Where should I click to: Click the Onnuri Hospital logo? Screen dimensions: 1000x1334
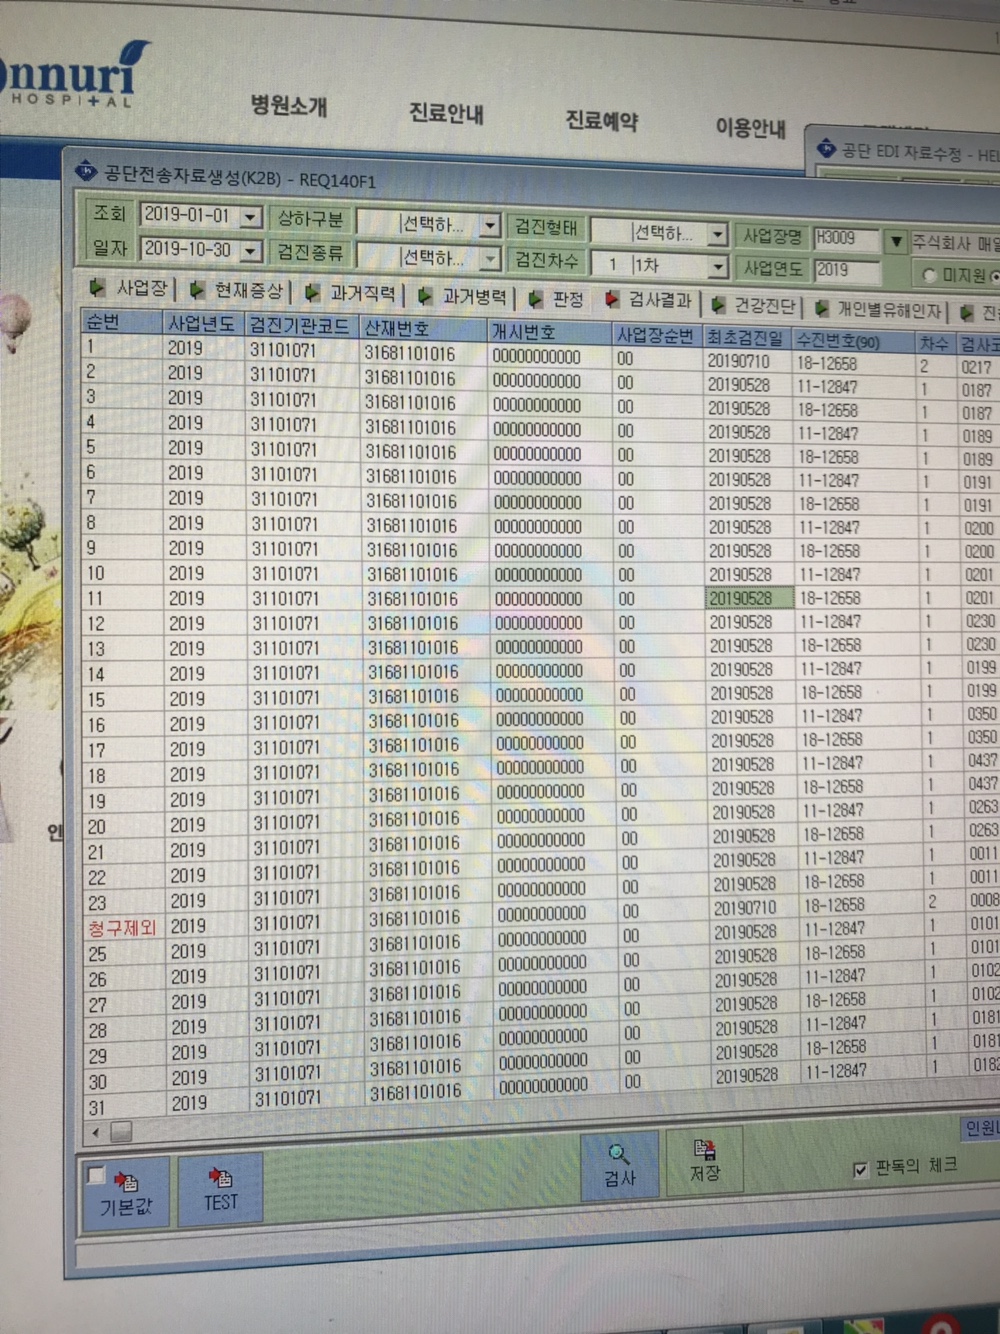click(x=70, y=76)
